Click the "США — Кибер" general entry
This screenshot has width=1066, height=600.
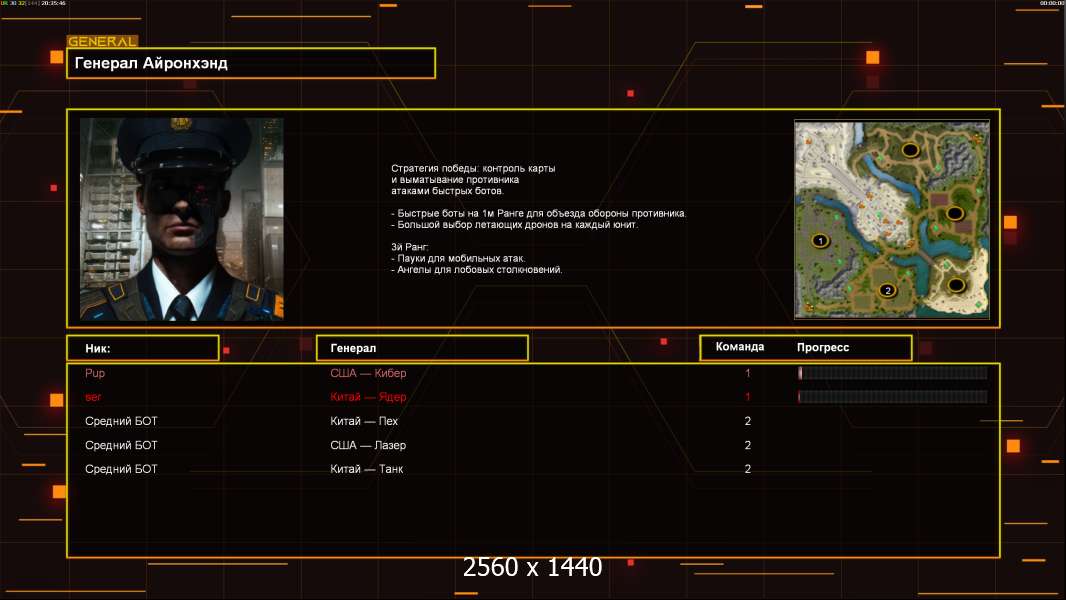[368, 373]
